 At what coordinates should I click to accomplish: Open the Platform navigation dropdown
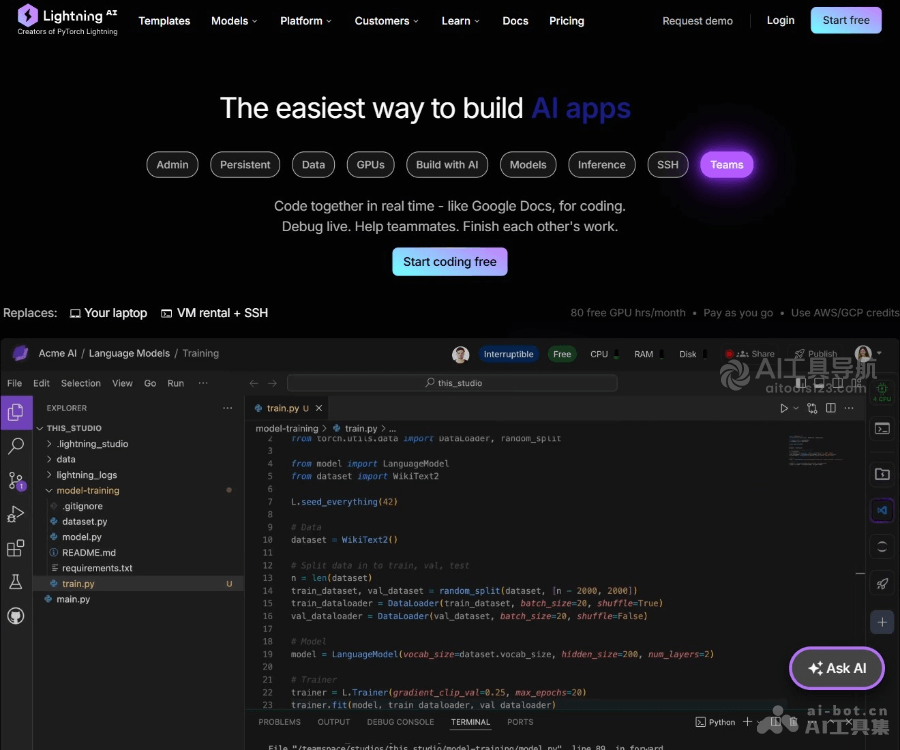306,21
